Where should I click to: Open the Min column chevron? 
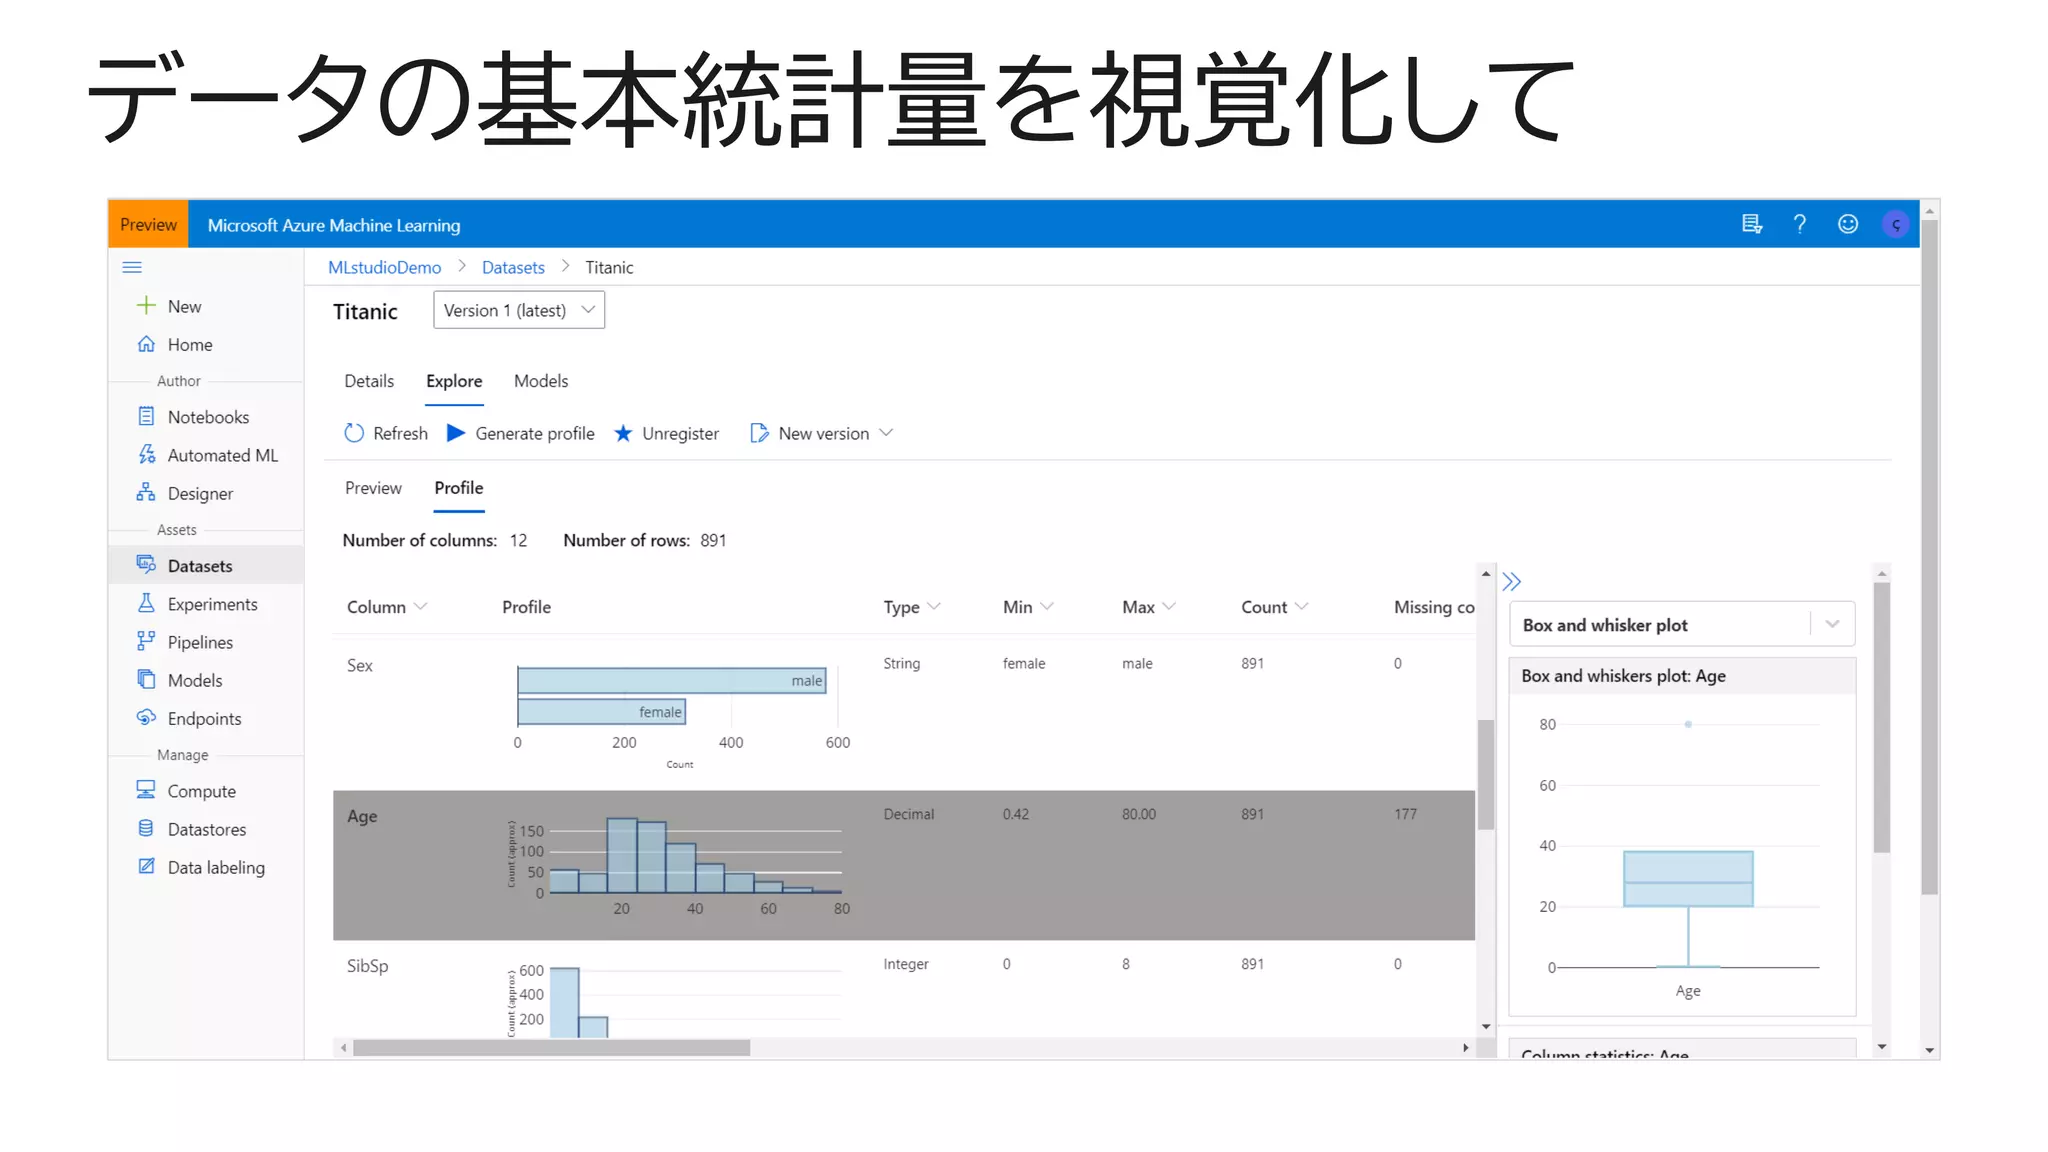[1047, 606]
